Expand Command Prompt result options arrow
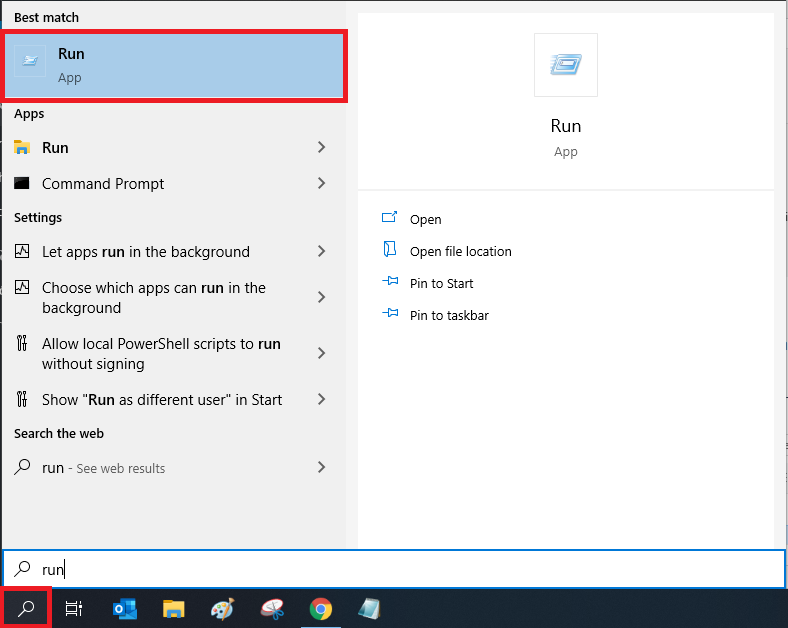 pos(321,184)
